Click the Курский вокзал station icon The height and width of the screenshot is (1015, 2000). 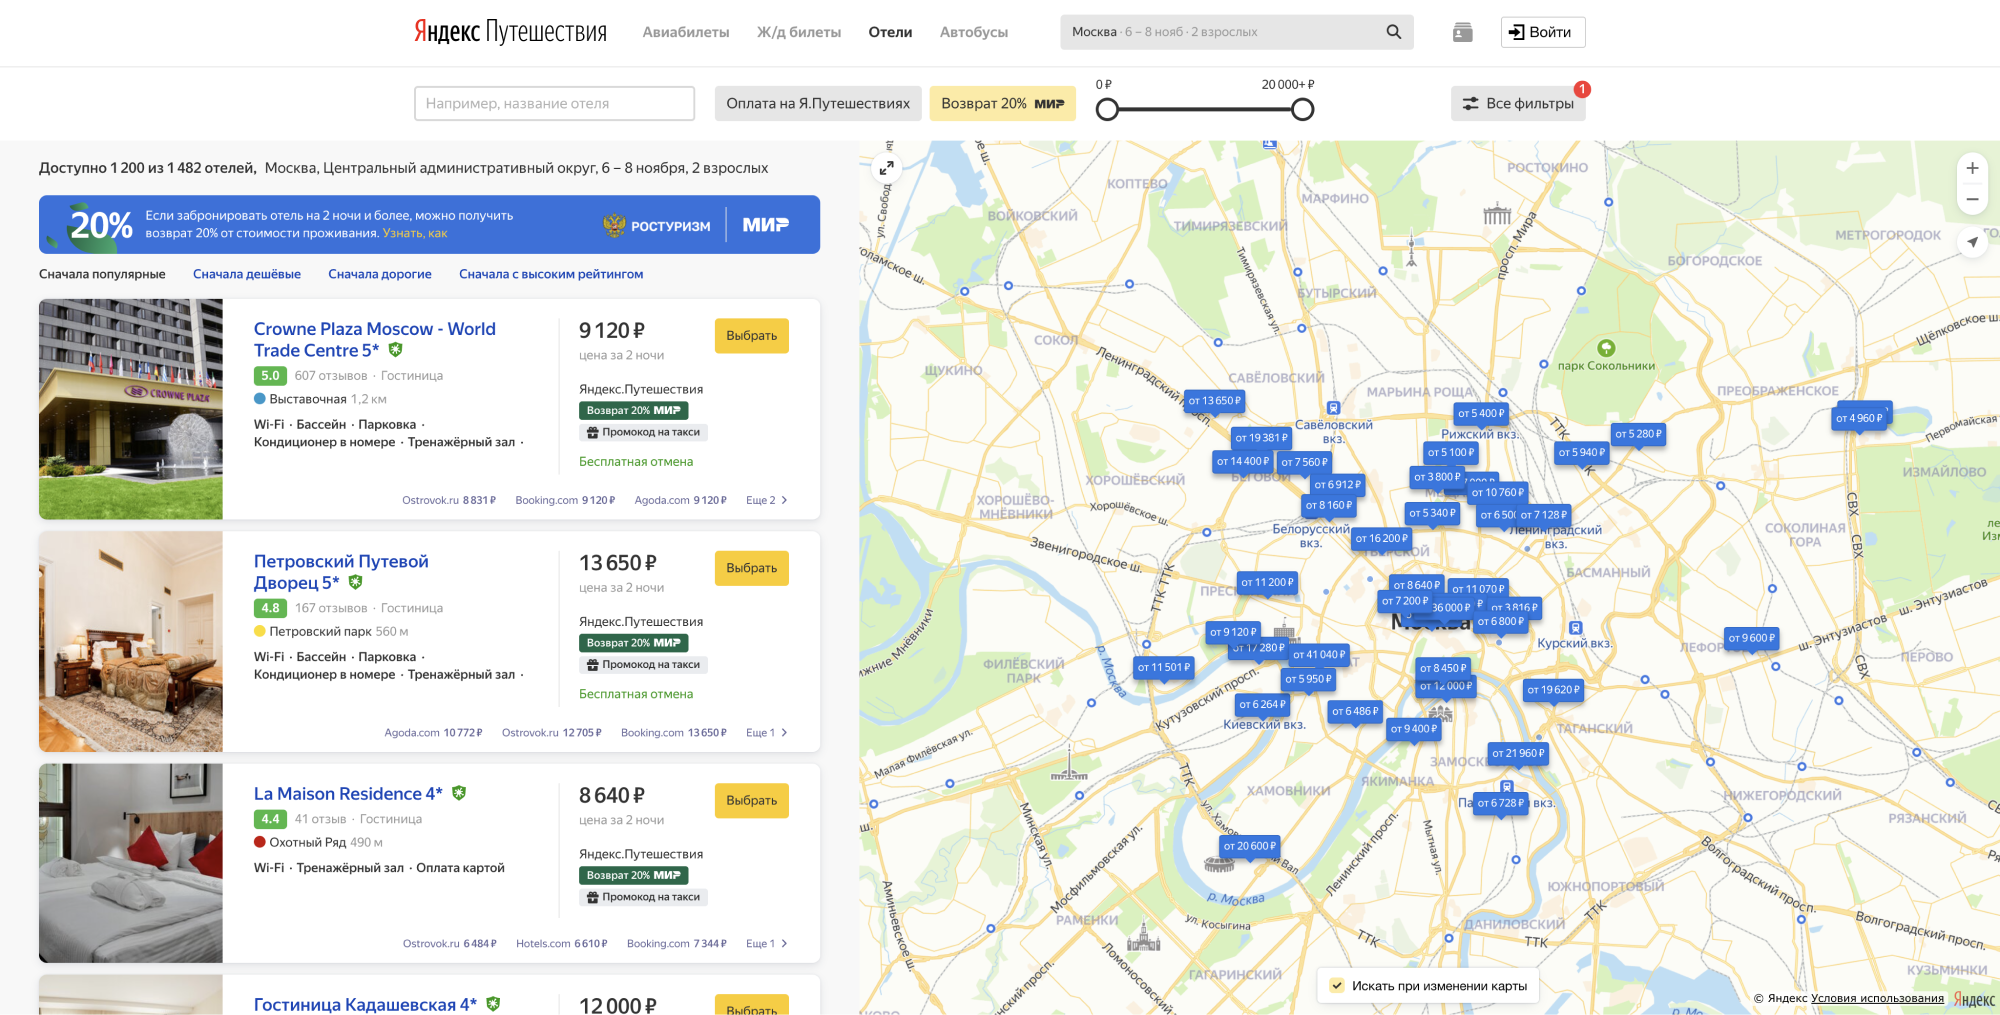point(1575,628)
